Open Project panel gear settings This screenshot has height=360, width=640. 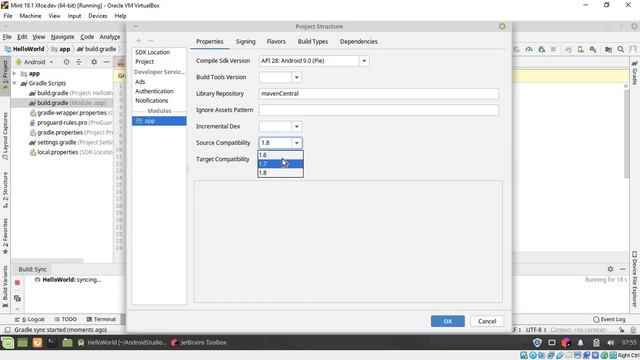coord(94,62)
